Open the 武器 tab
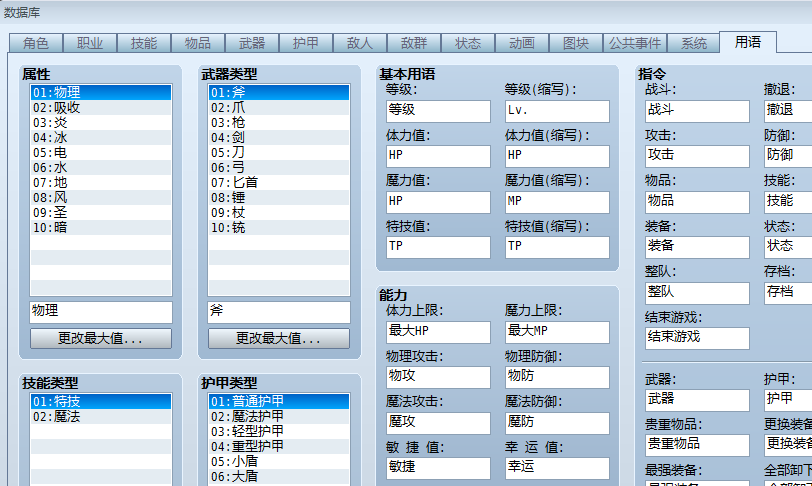Screen dimensions: 812x486 tap(252, 43)
